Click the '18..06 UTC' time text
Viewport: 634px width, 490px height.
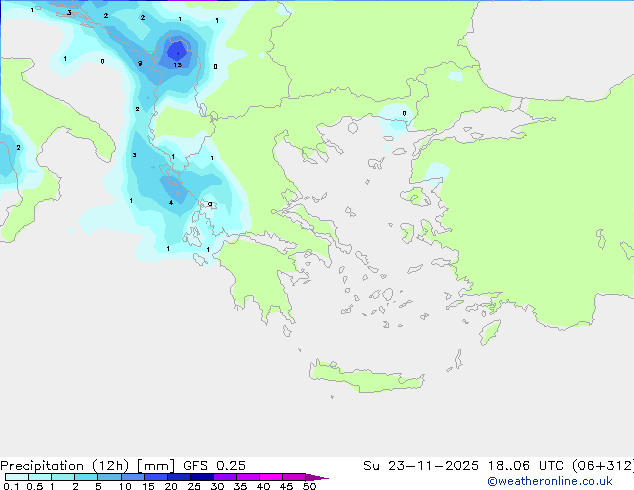(x=526, y=466)
